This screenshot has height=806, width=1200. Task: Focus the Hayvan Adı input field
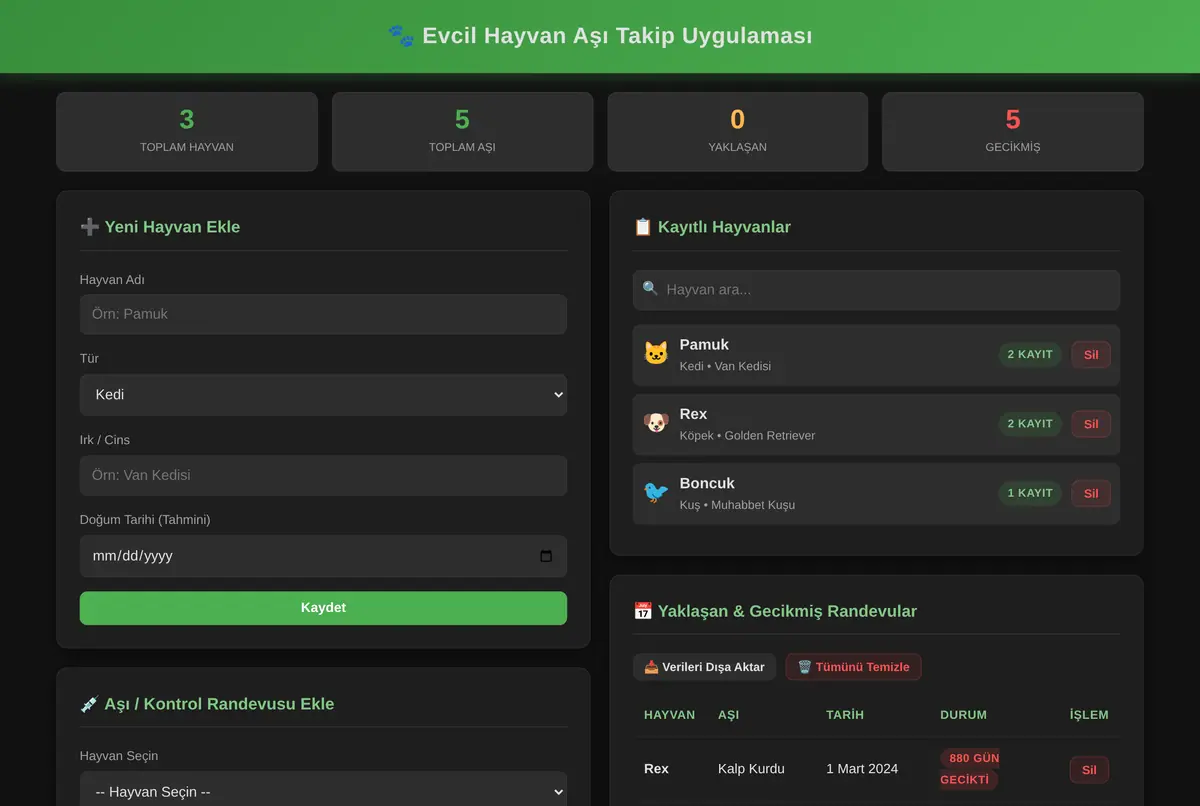tap(323, 314)
